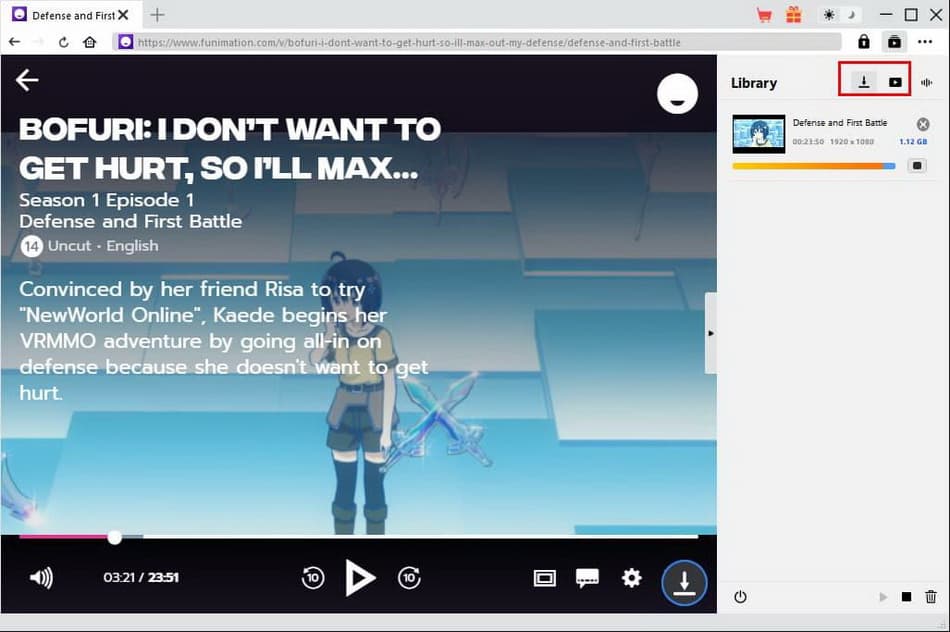The height and width of the screenshot is (632, 950).
Task: Skip forward 10 seconds in video
Action: click(x=409, y=577)
